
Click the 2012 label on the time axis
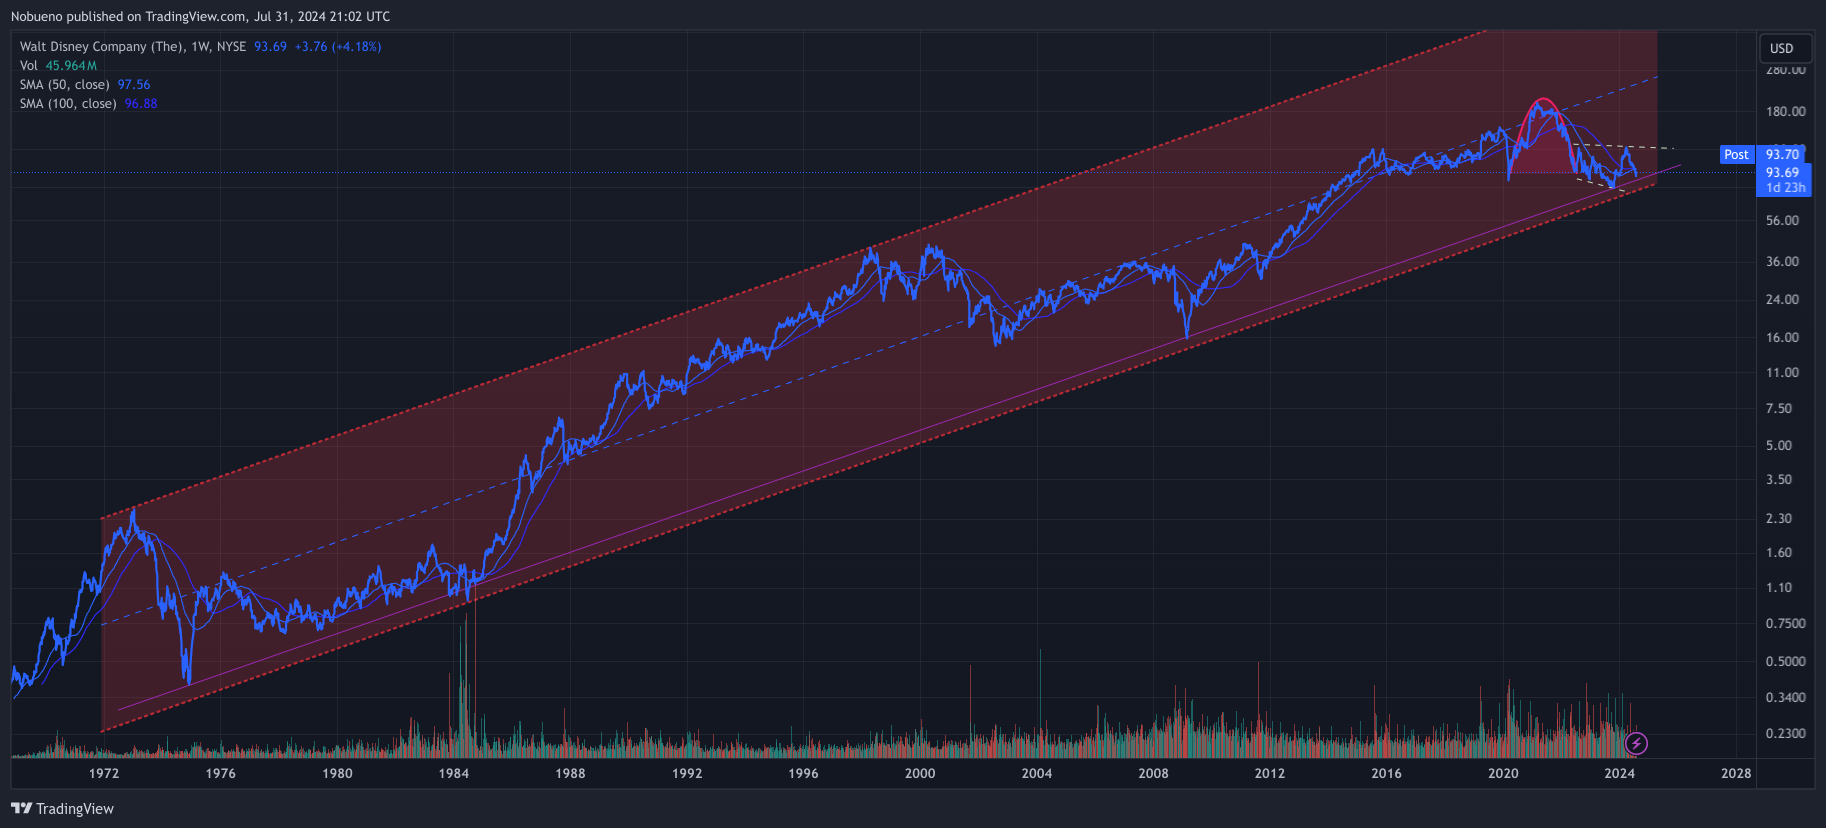(1270, 773)
